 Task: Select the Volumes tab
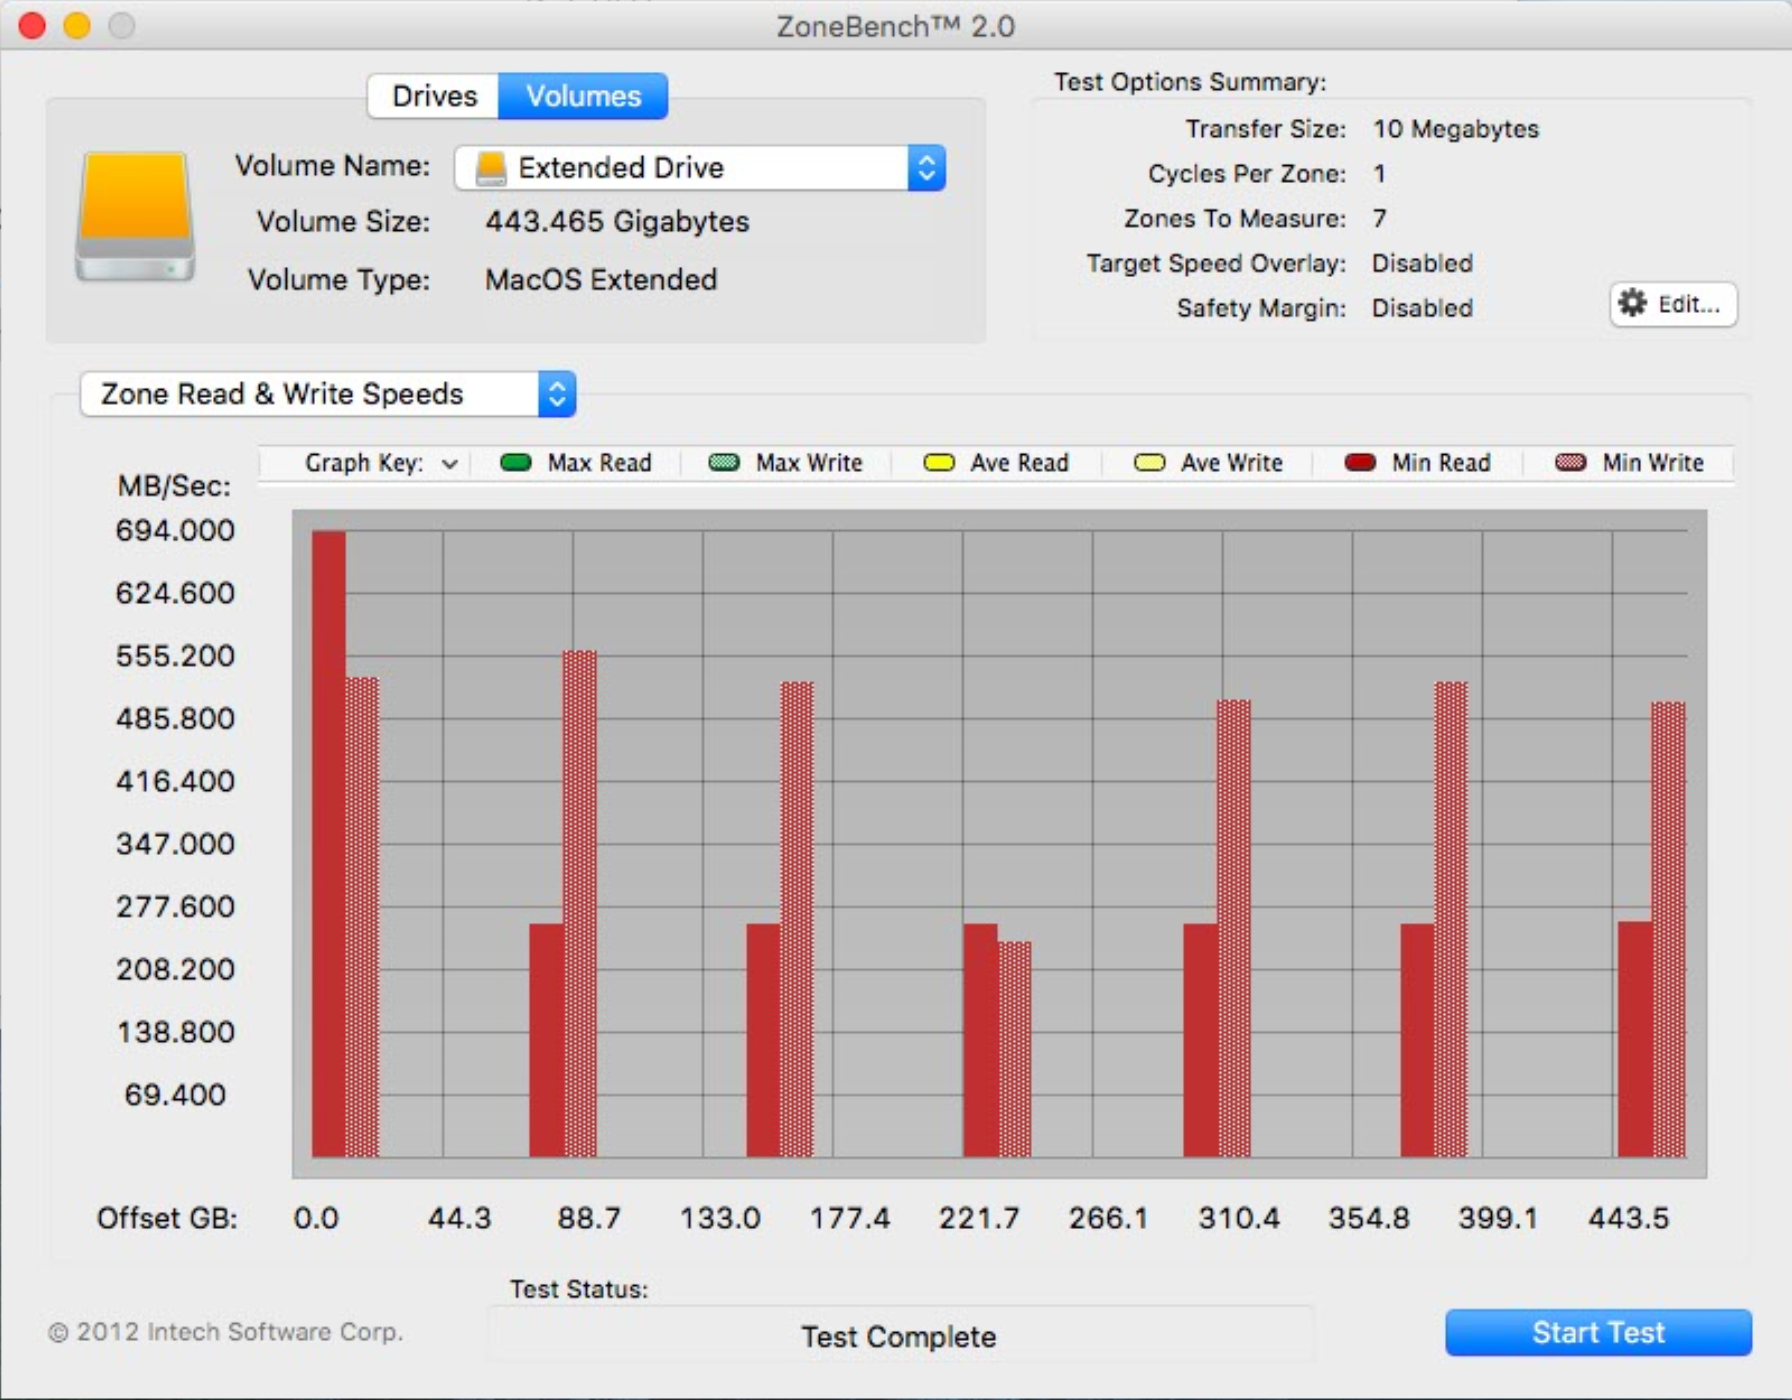(x=583, y=96)
